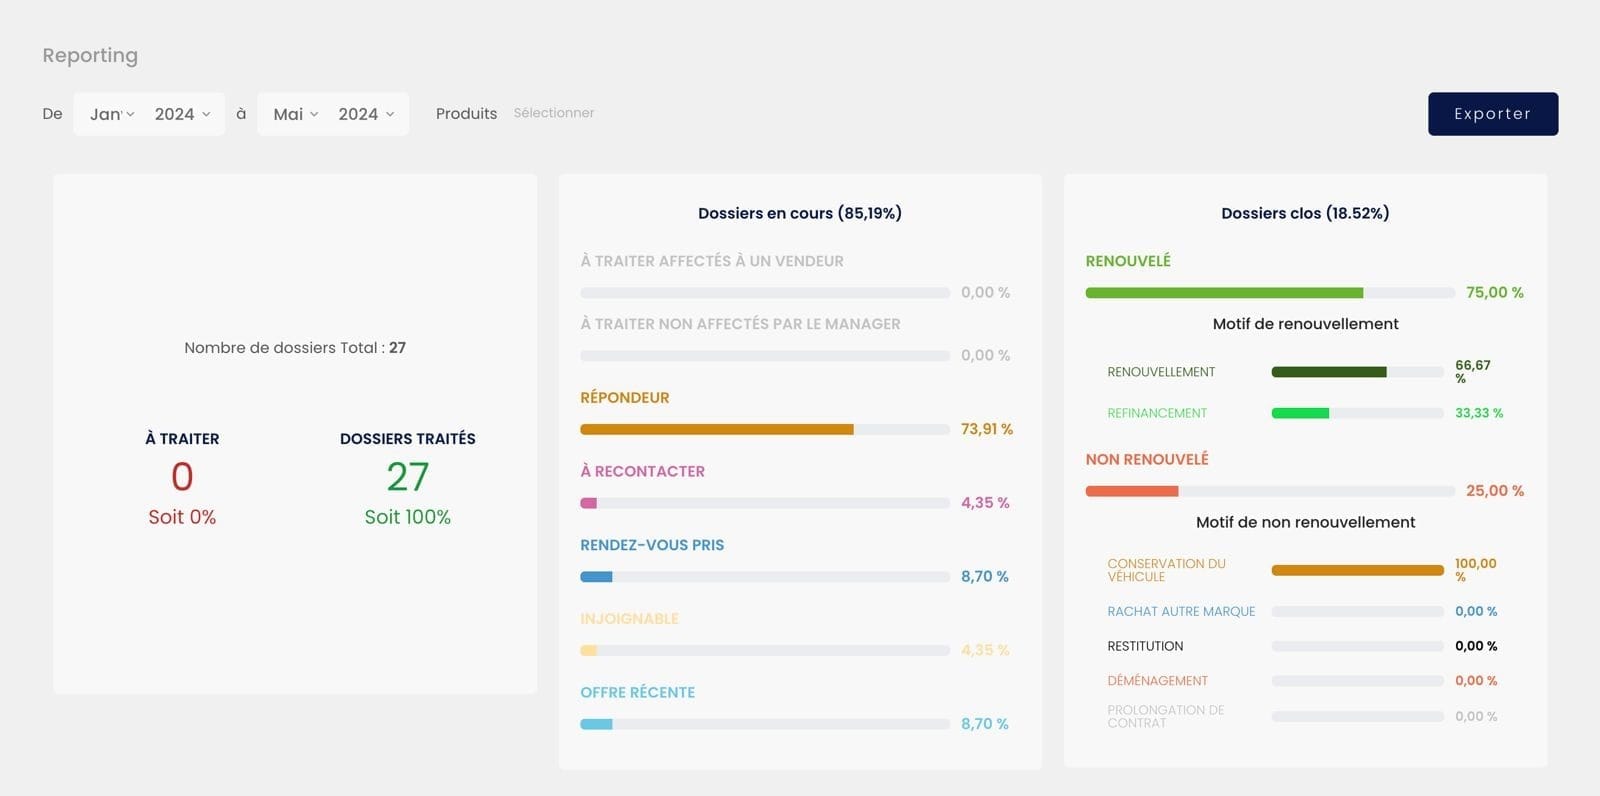Open the end year 2024 dropdown
Viewport: 1600px width, 796px height.
[366, 114]
